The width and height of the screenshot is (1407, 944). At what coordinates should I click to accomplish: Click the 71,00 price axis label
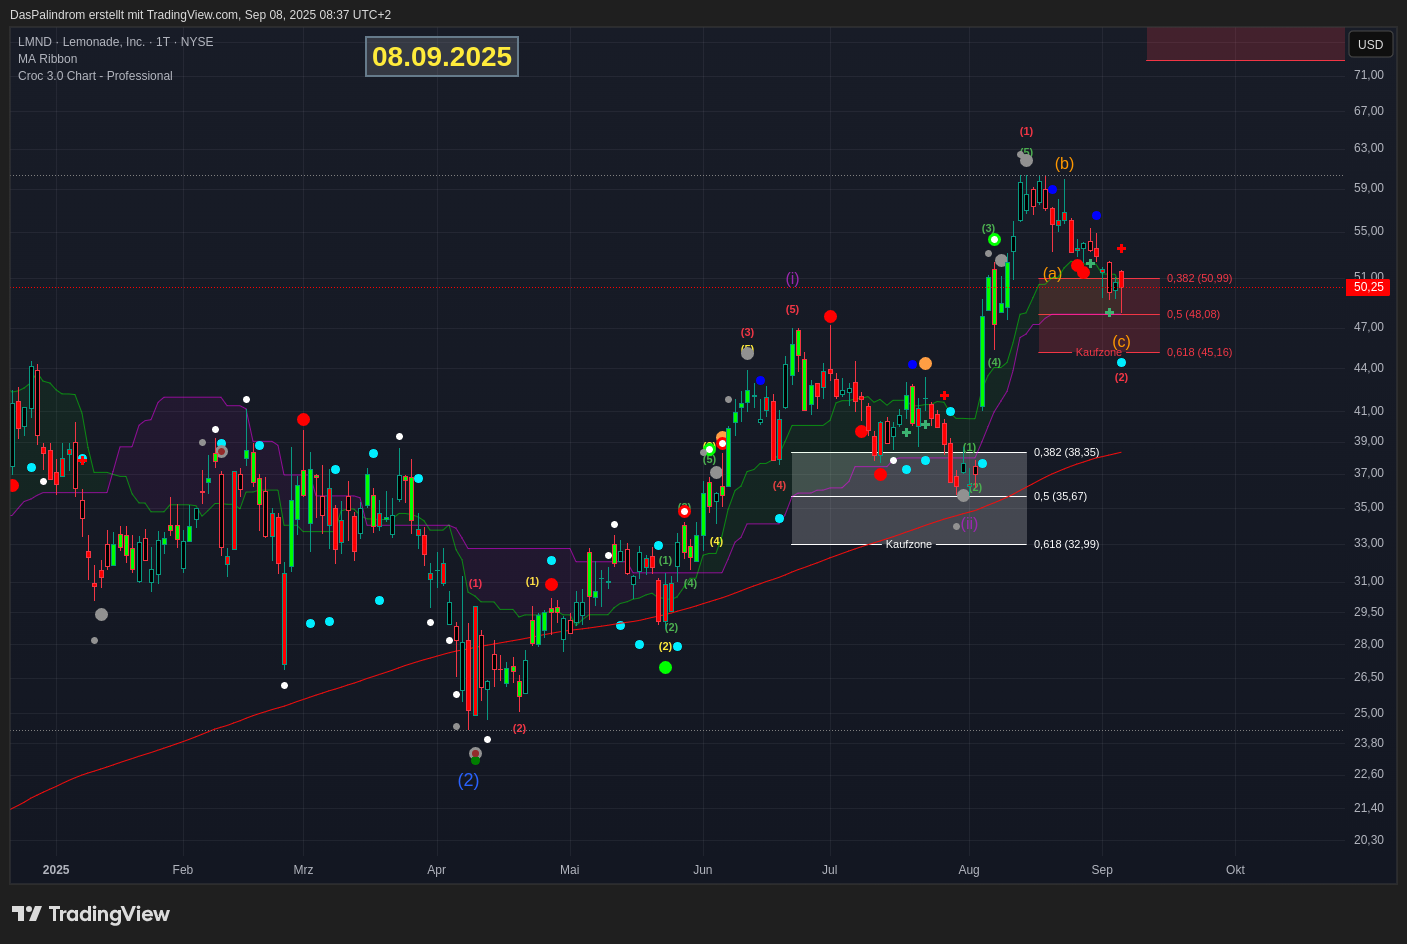1368,75
